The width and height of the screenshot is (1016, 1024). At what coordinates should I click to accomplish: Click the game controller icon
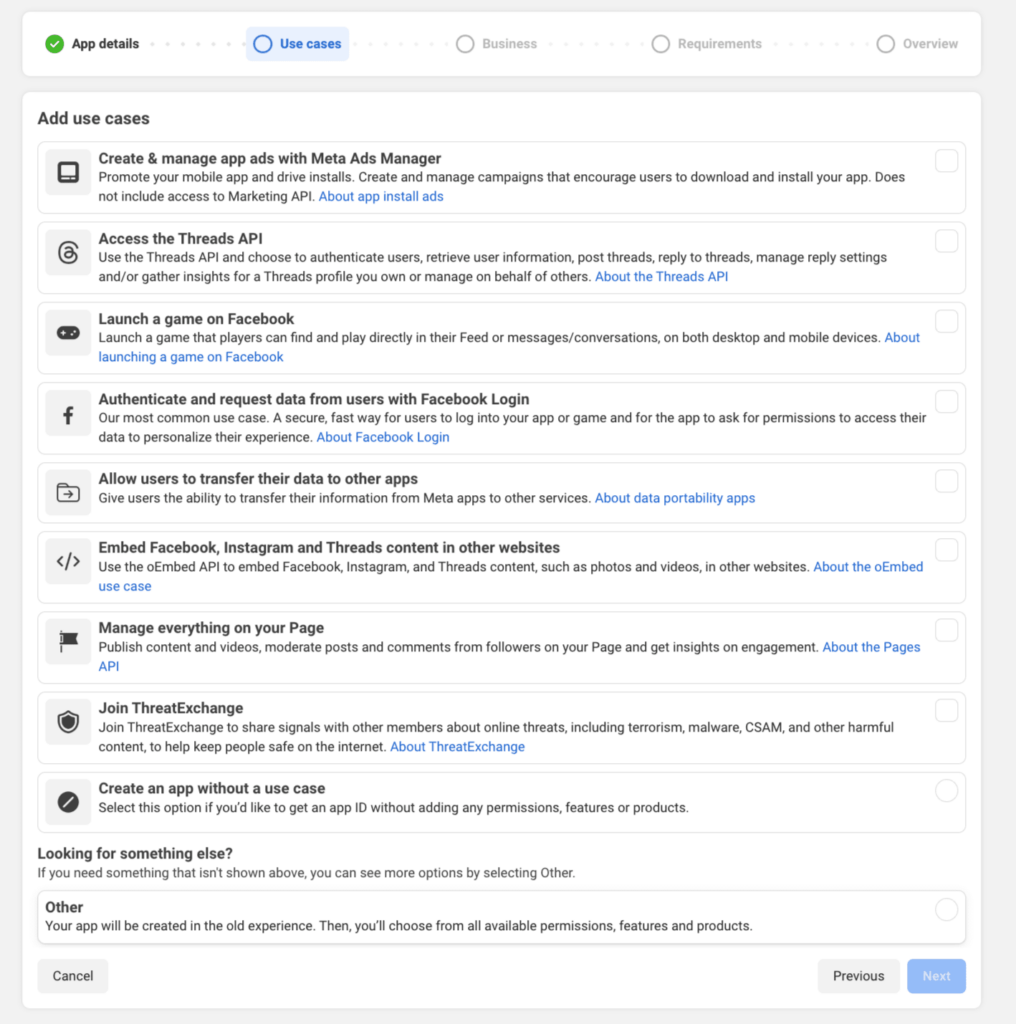pyautogui.click(x=68, y=333)
